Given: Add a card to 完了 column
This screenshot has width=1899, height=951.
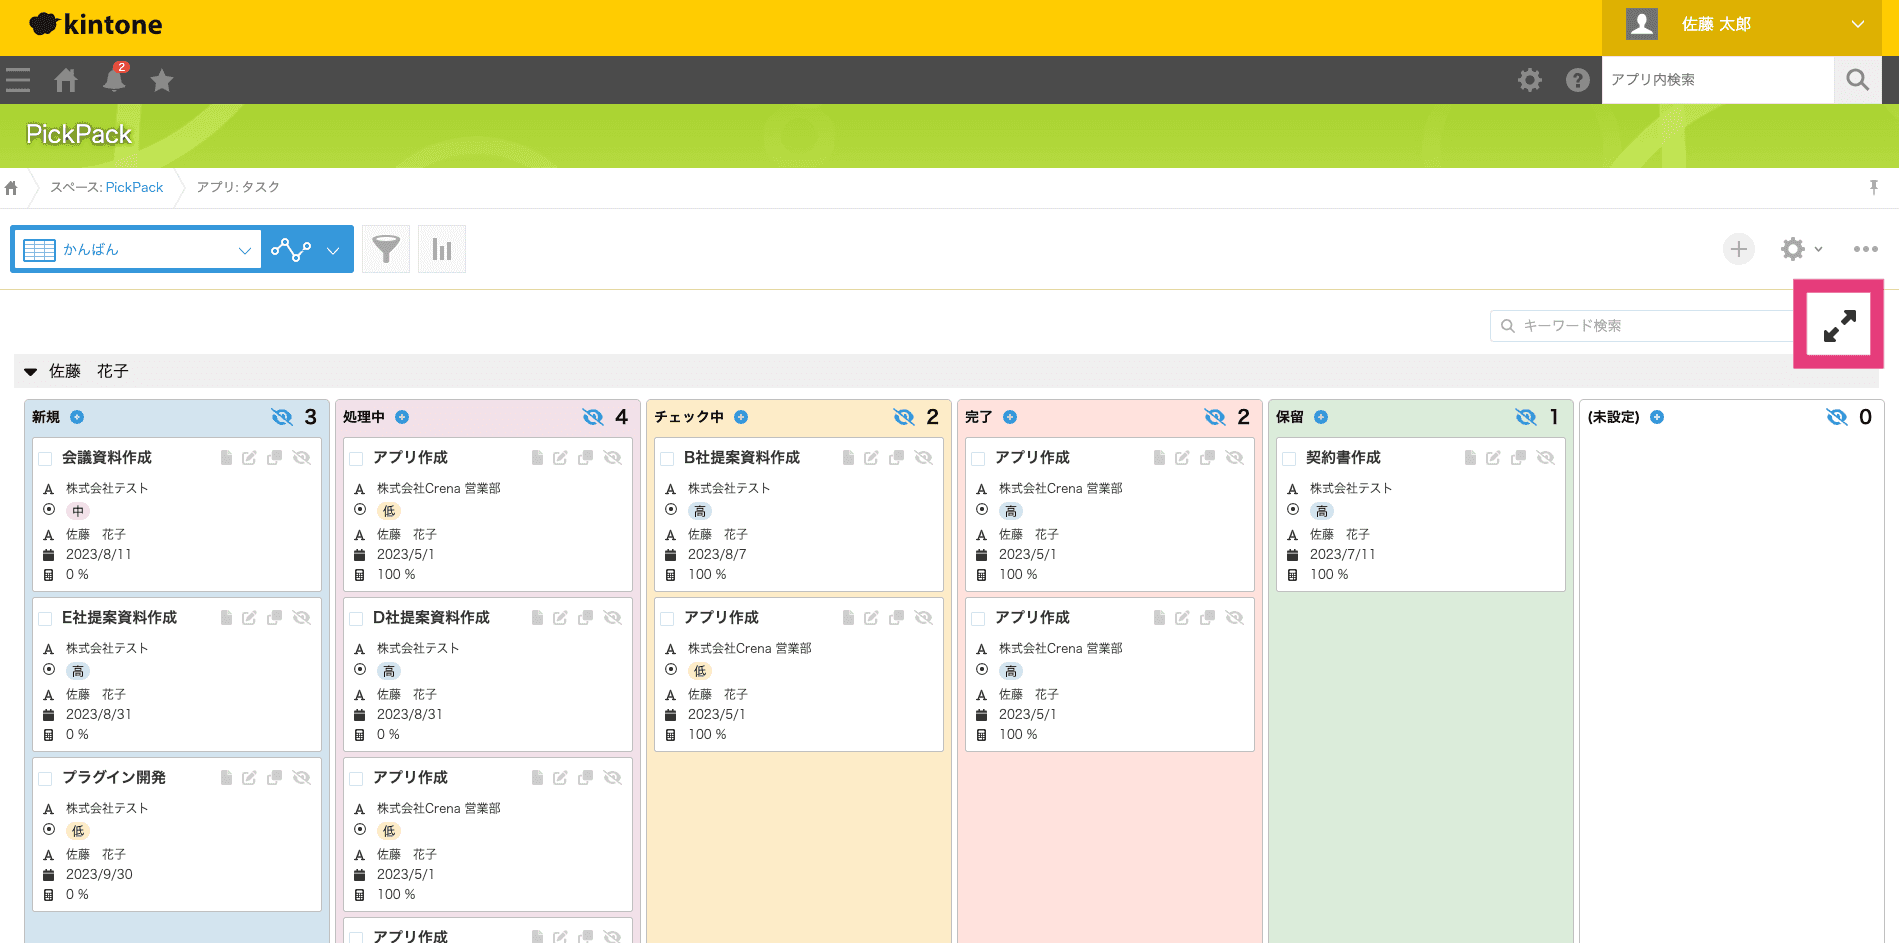Looking at the screenshot, I should click(x=1010, y=417).
